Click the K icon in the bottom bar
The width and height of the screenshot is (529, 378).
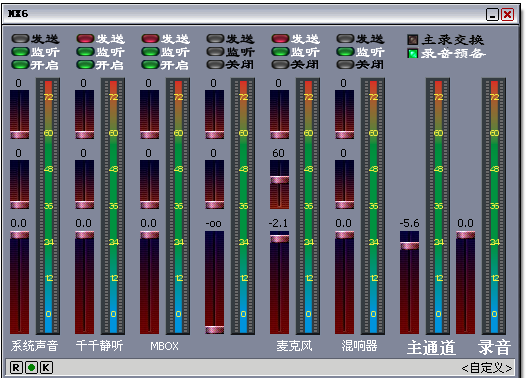point(47,368)
